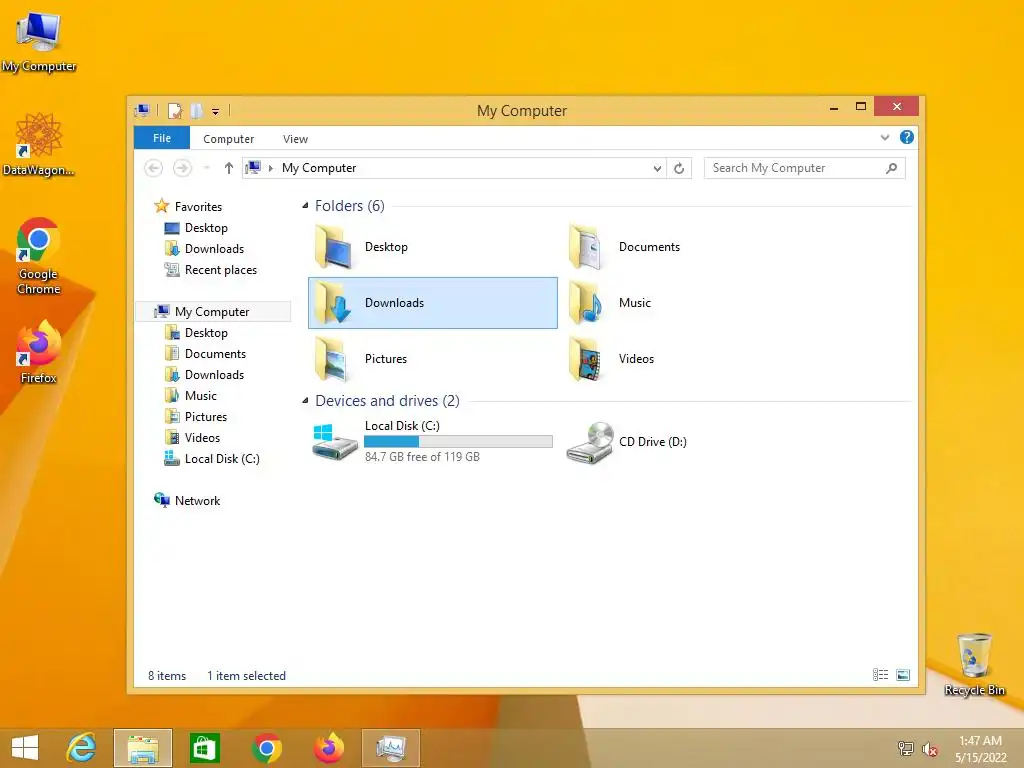Select Downloads under My Computer tree

[x=214, y=375]
